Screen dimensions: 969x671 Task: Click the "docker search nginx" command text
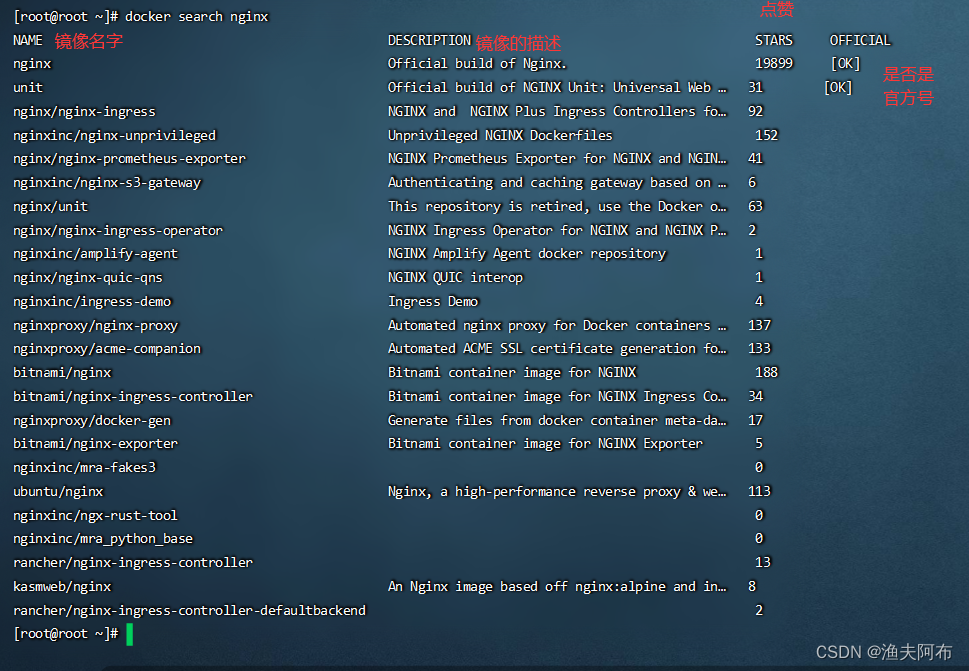[x=197, y=17]
